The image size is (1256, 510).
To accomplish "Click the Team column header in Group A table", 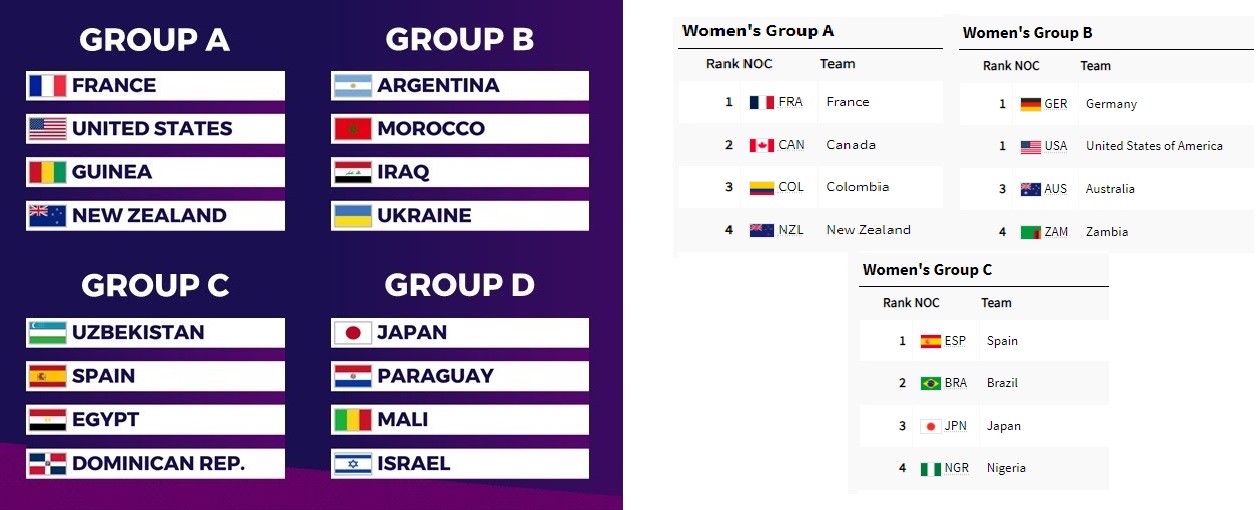I will click(x=837, y=64).
